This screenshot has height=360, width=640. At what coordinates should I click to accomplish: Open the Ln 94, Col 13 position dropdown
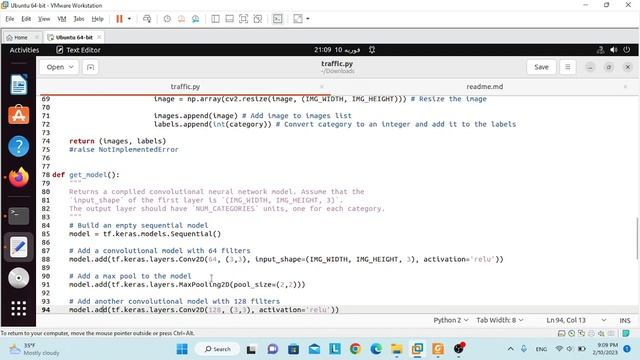click(576, 320)
